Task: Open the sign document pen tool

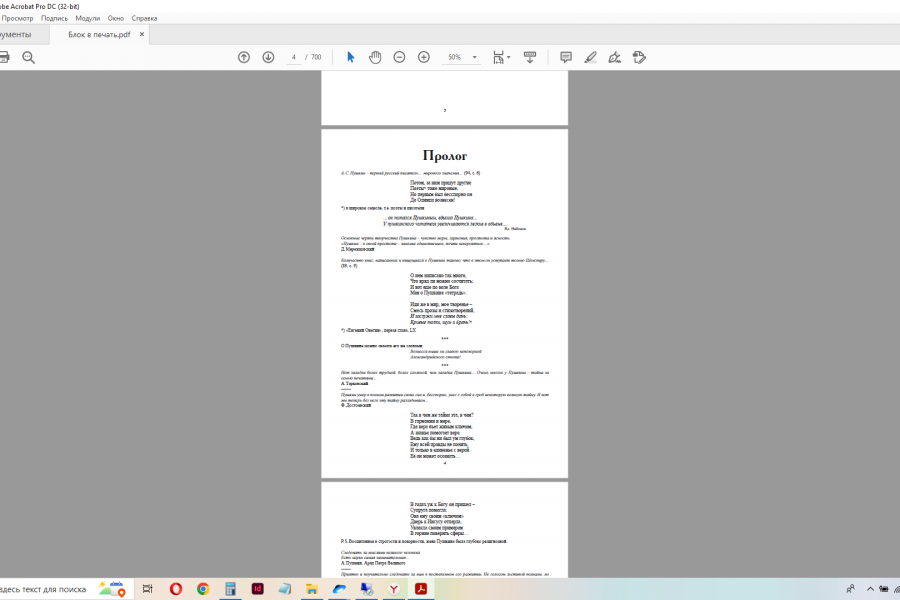Action: 615,57
